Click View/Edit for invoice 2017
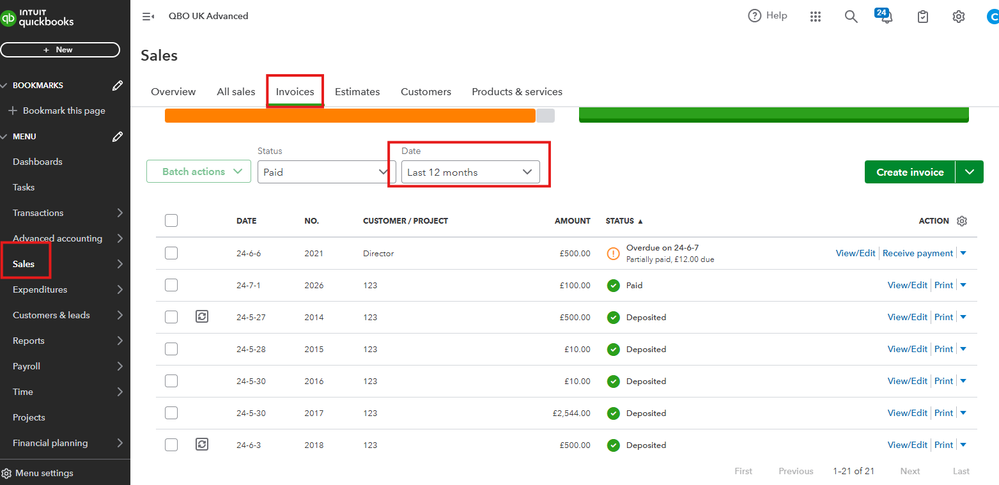 907,412
